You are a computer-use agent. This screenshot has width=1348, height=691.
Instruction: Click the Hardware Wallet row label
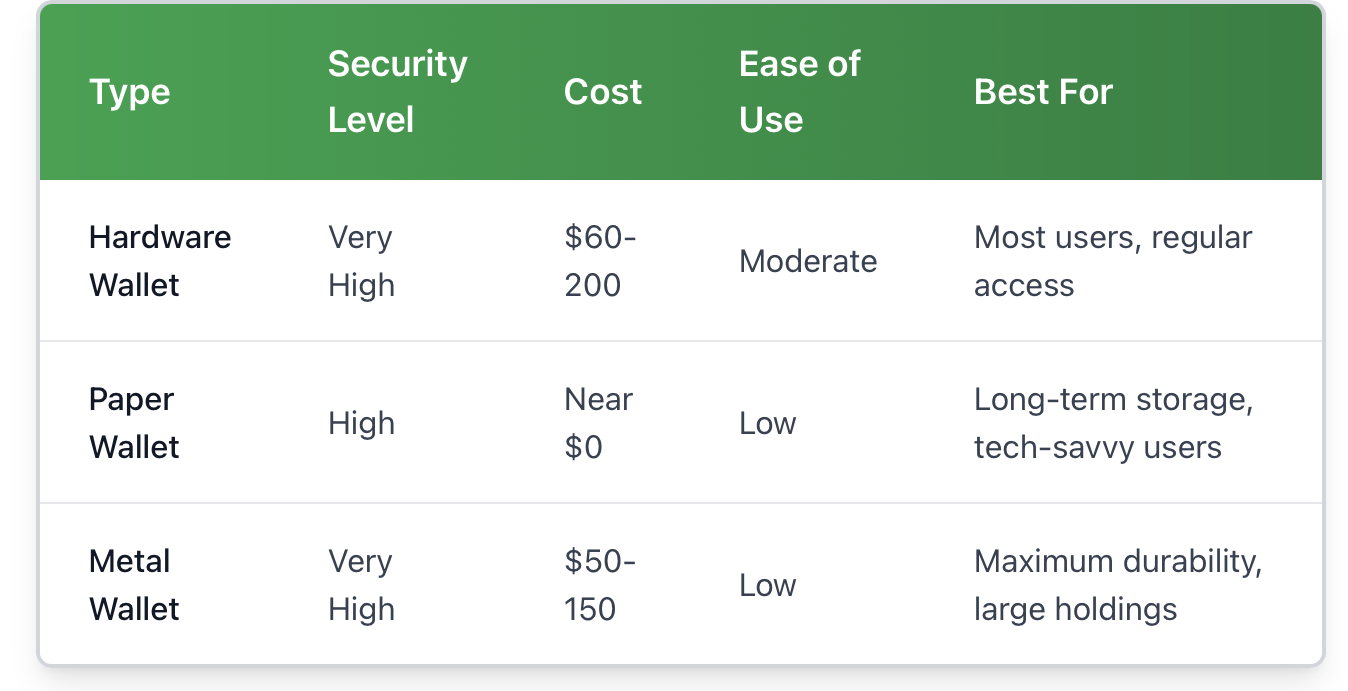click(160, 261)
